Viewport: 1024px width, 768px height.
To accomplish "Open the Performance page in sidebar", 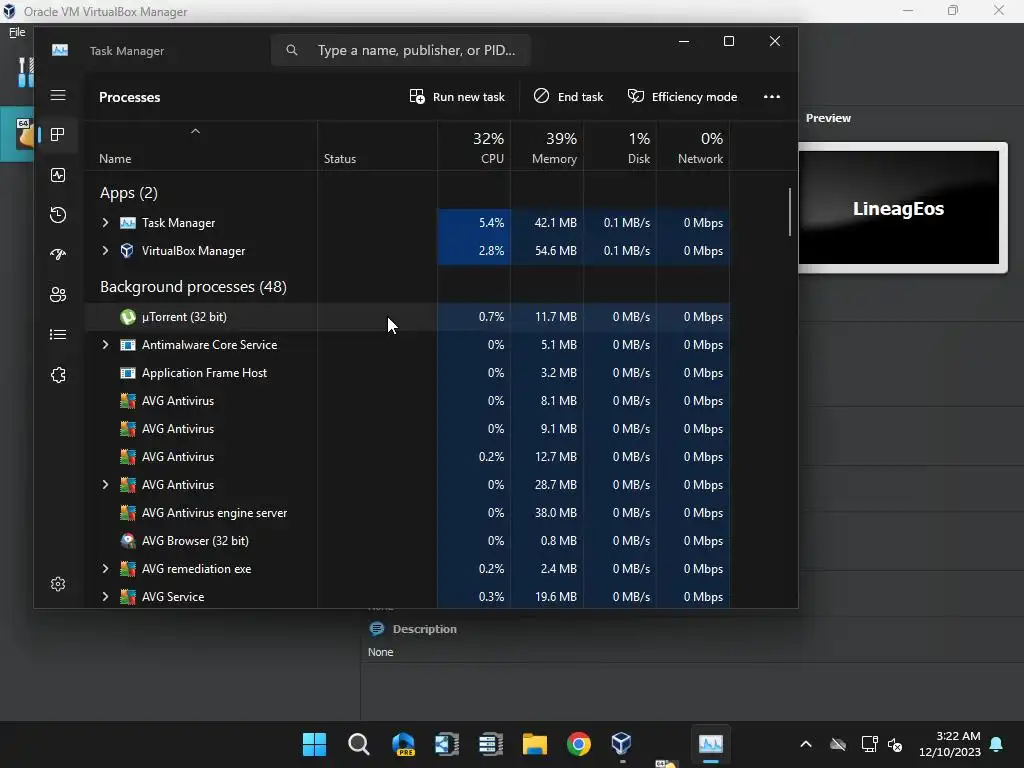I will 58,175.
